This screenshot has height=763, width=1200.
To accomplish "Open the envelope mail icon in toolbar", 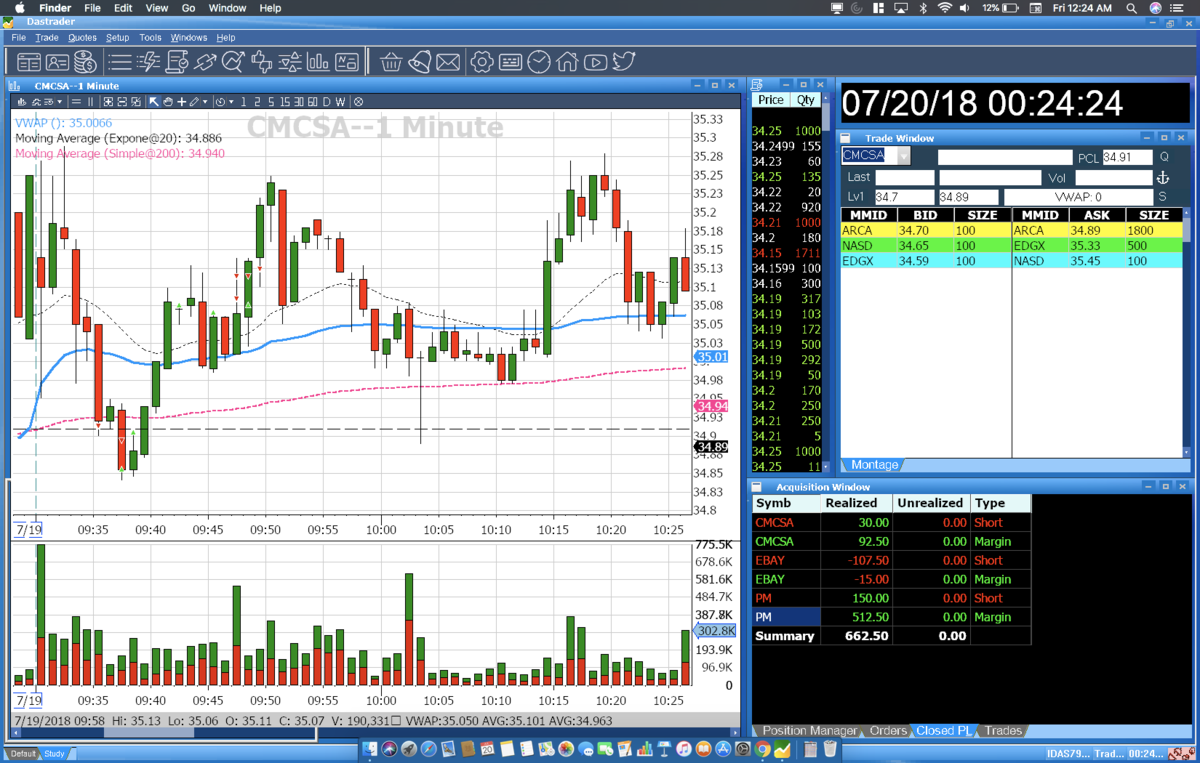I will click(x=448, y=62).
